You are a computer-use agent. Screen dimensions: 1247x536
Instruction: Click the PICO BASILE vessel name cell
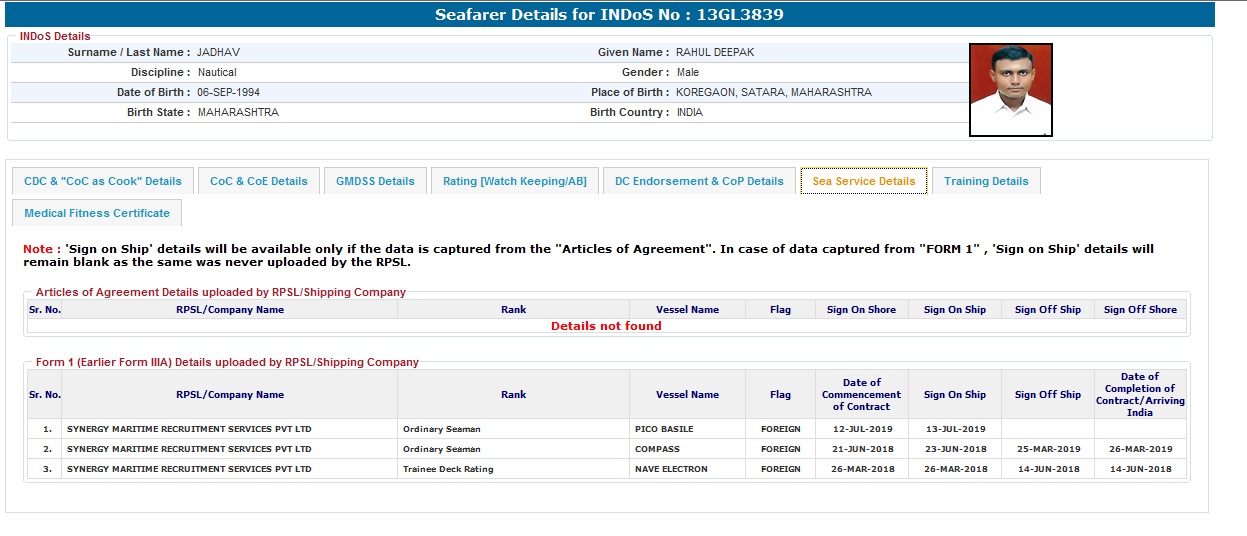pyautogui.click(x=664, y=429)
